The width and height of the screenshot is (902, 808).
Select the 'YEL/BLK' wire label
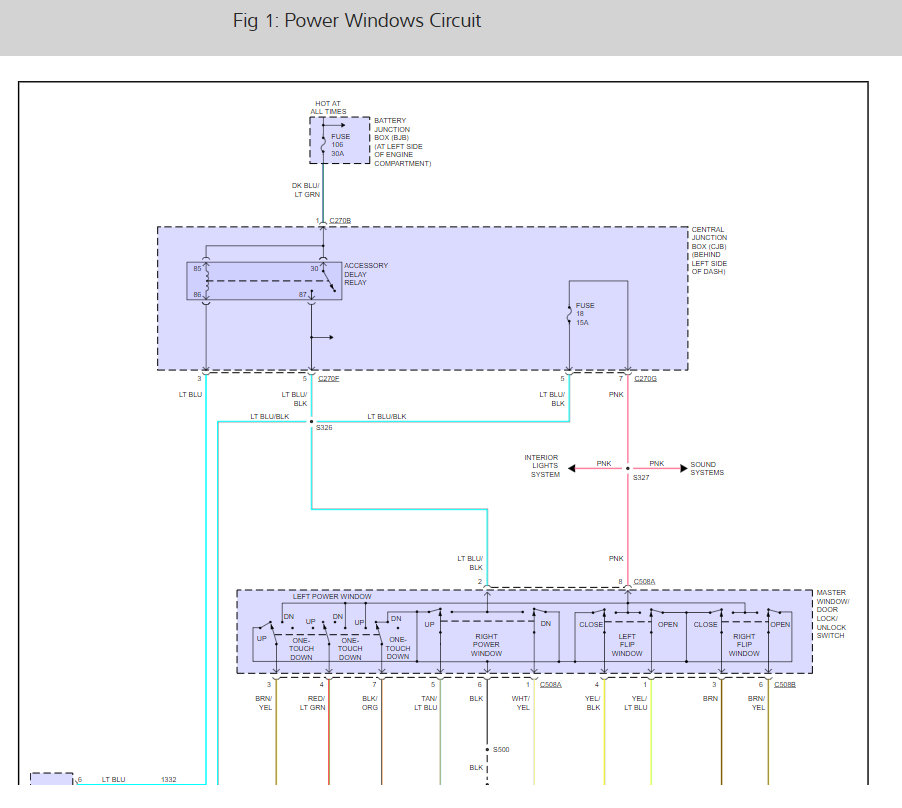593,703
